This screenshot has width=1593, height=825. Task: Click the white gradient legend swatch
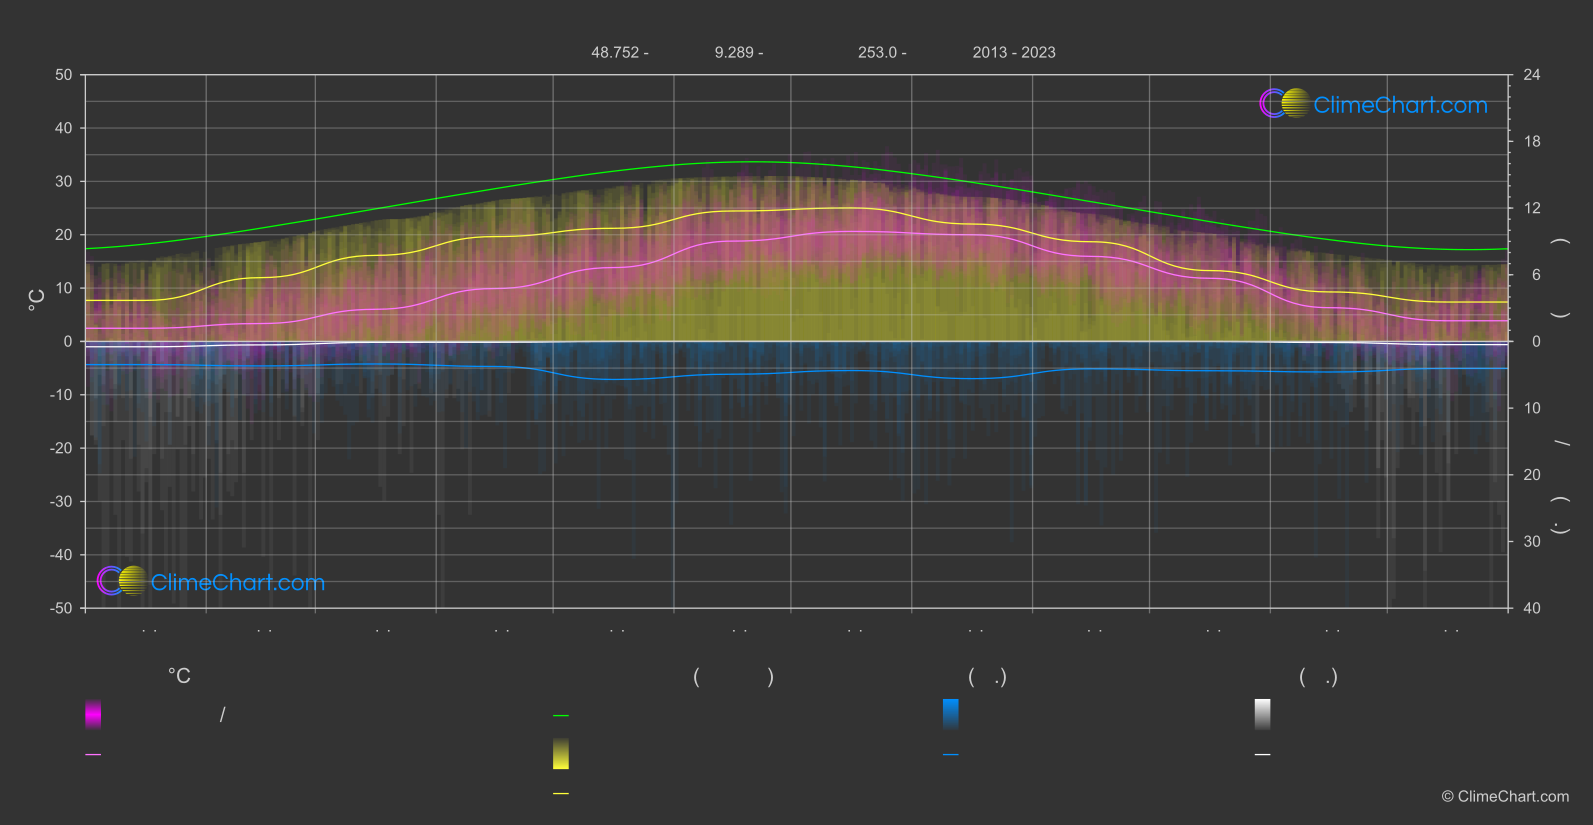(x=1262, y=714)
